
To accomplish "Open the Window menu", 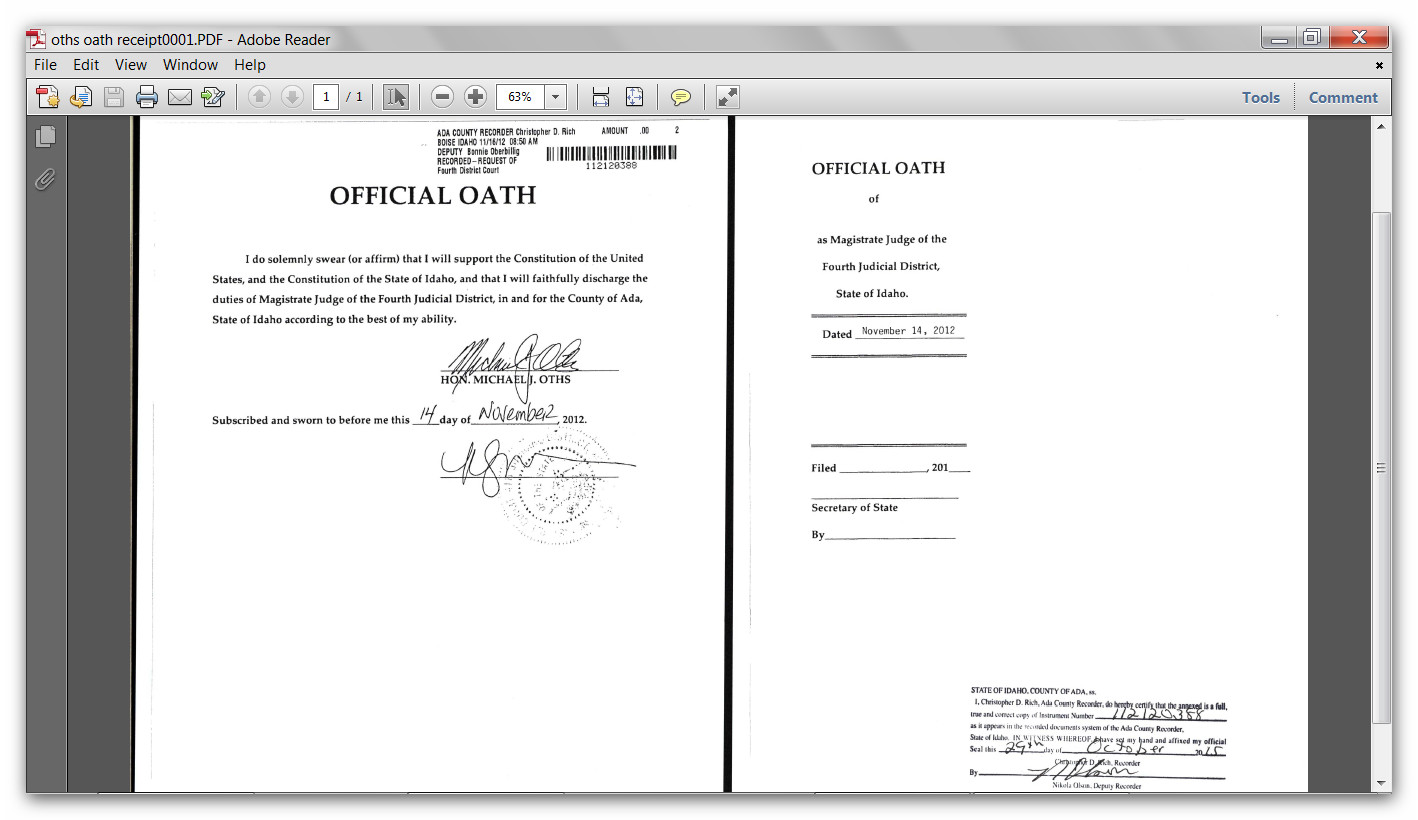I will tap(190, 65).
